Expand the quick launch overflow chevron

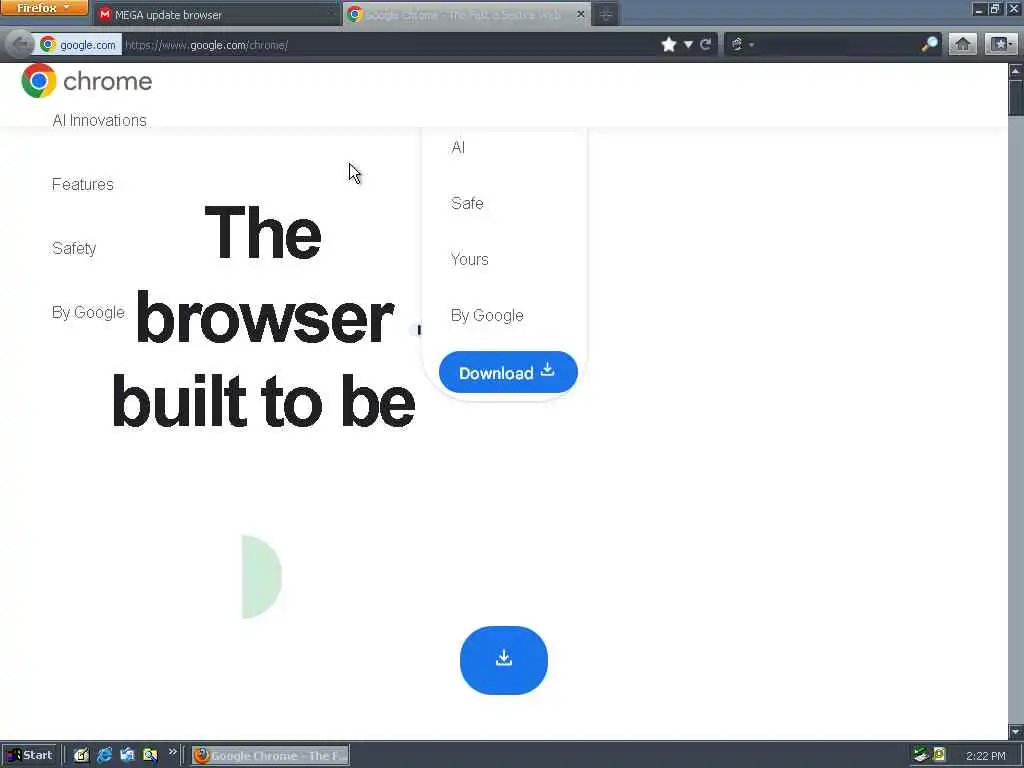coord(172,752)
